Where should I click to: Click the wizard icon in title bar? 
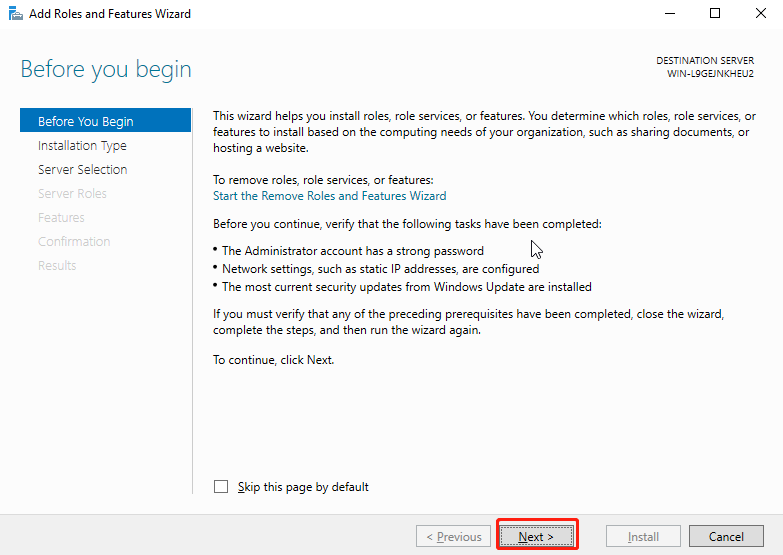coord(14,14)
